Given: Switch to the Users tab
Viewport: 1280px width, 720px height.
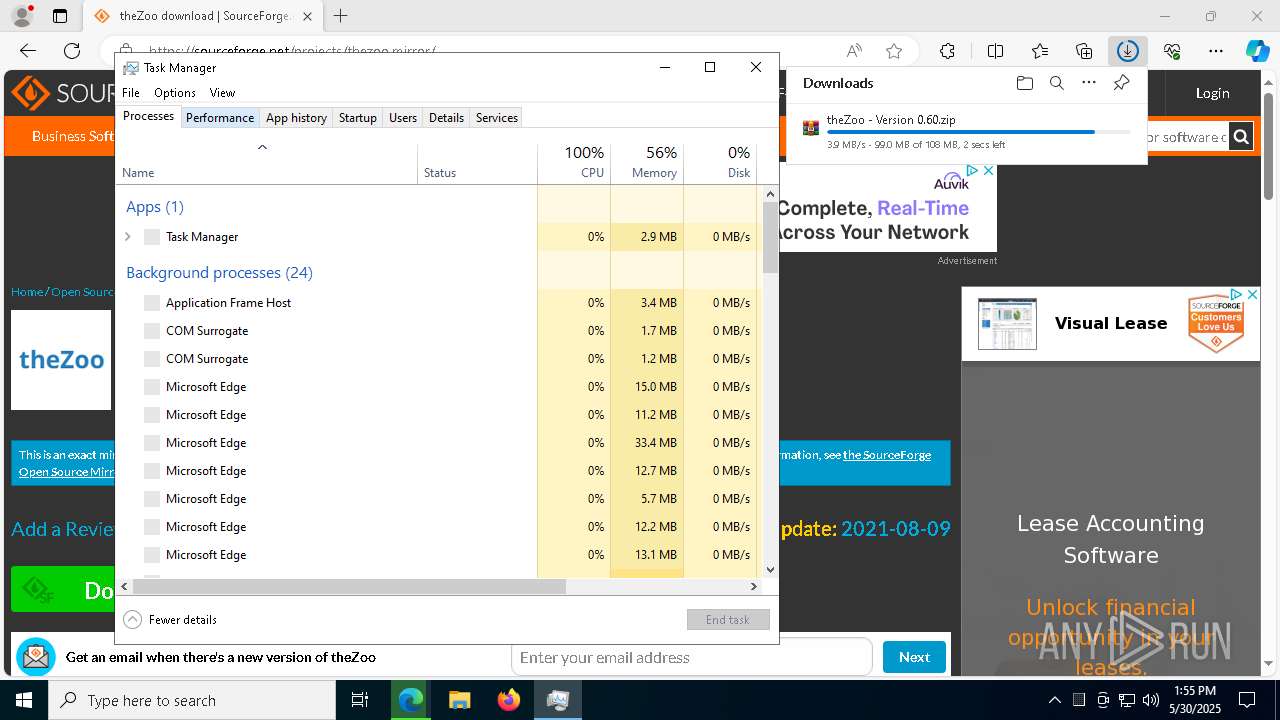Looking at the screenshot, I should point(403,118).
